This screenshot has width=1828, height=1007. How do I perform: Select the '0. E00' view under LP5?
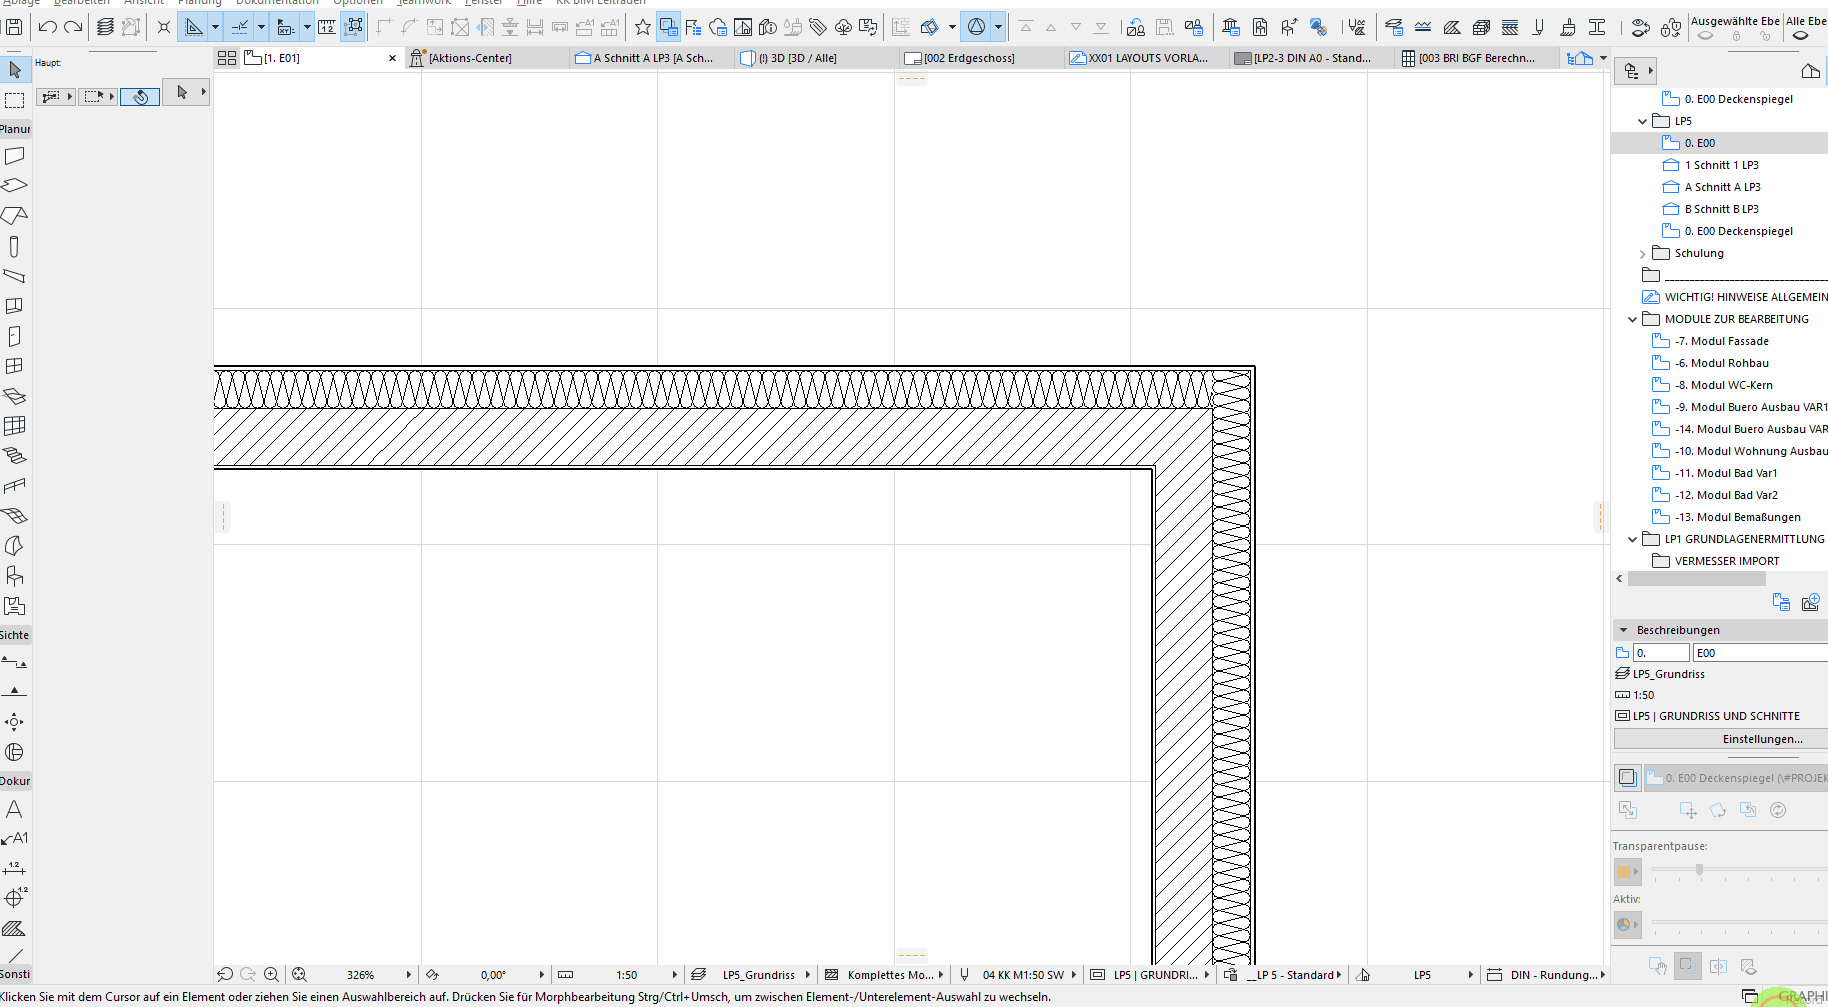coord(1719,143)
